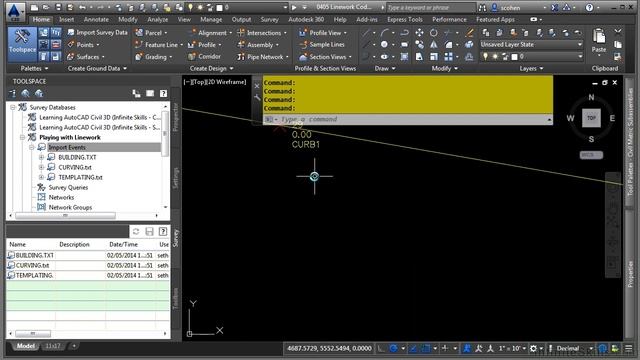Click the search binoculars icon
640x360 pixels.
[x=482, y=7]
